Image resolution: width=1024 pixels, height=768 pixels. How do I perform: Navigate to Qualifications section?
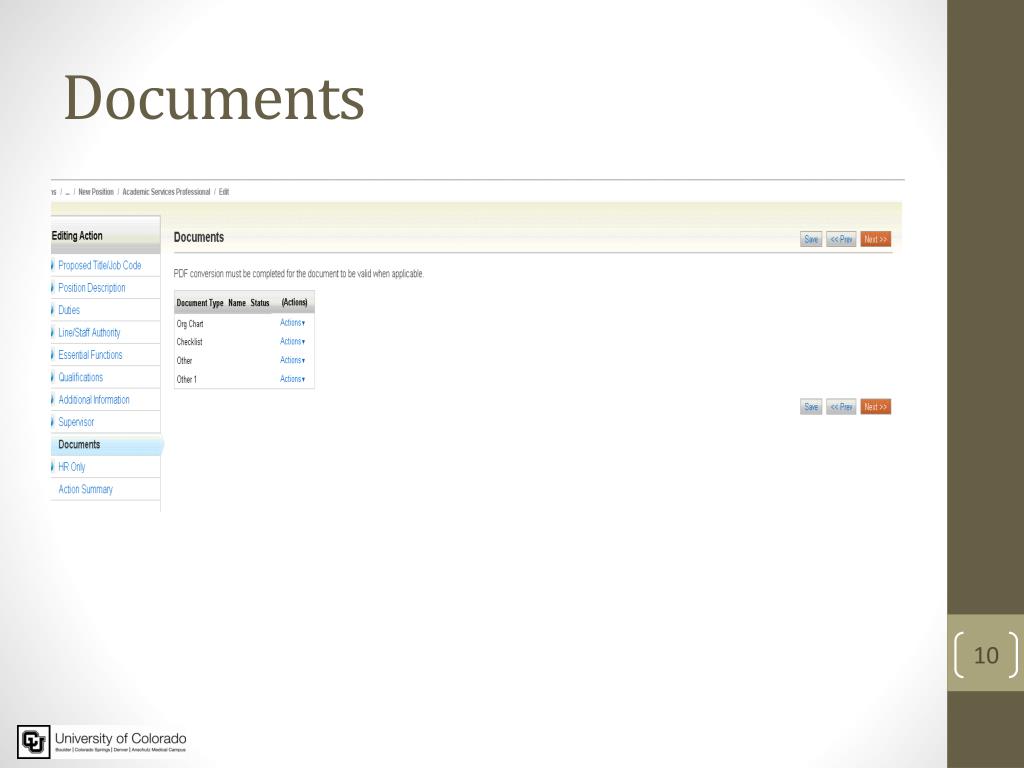[x=80, y=377]
